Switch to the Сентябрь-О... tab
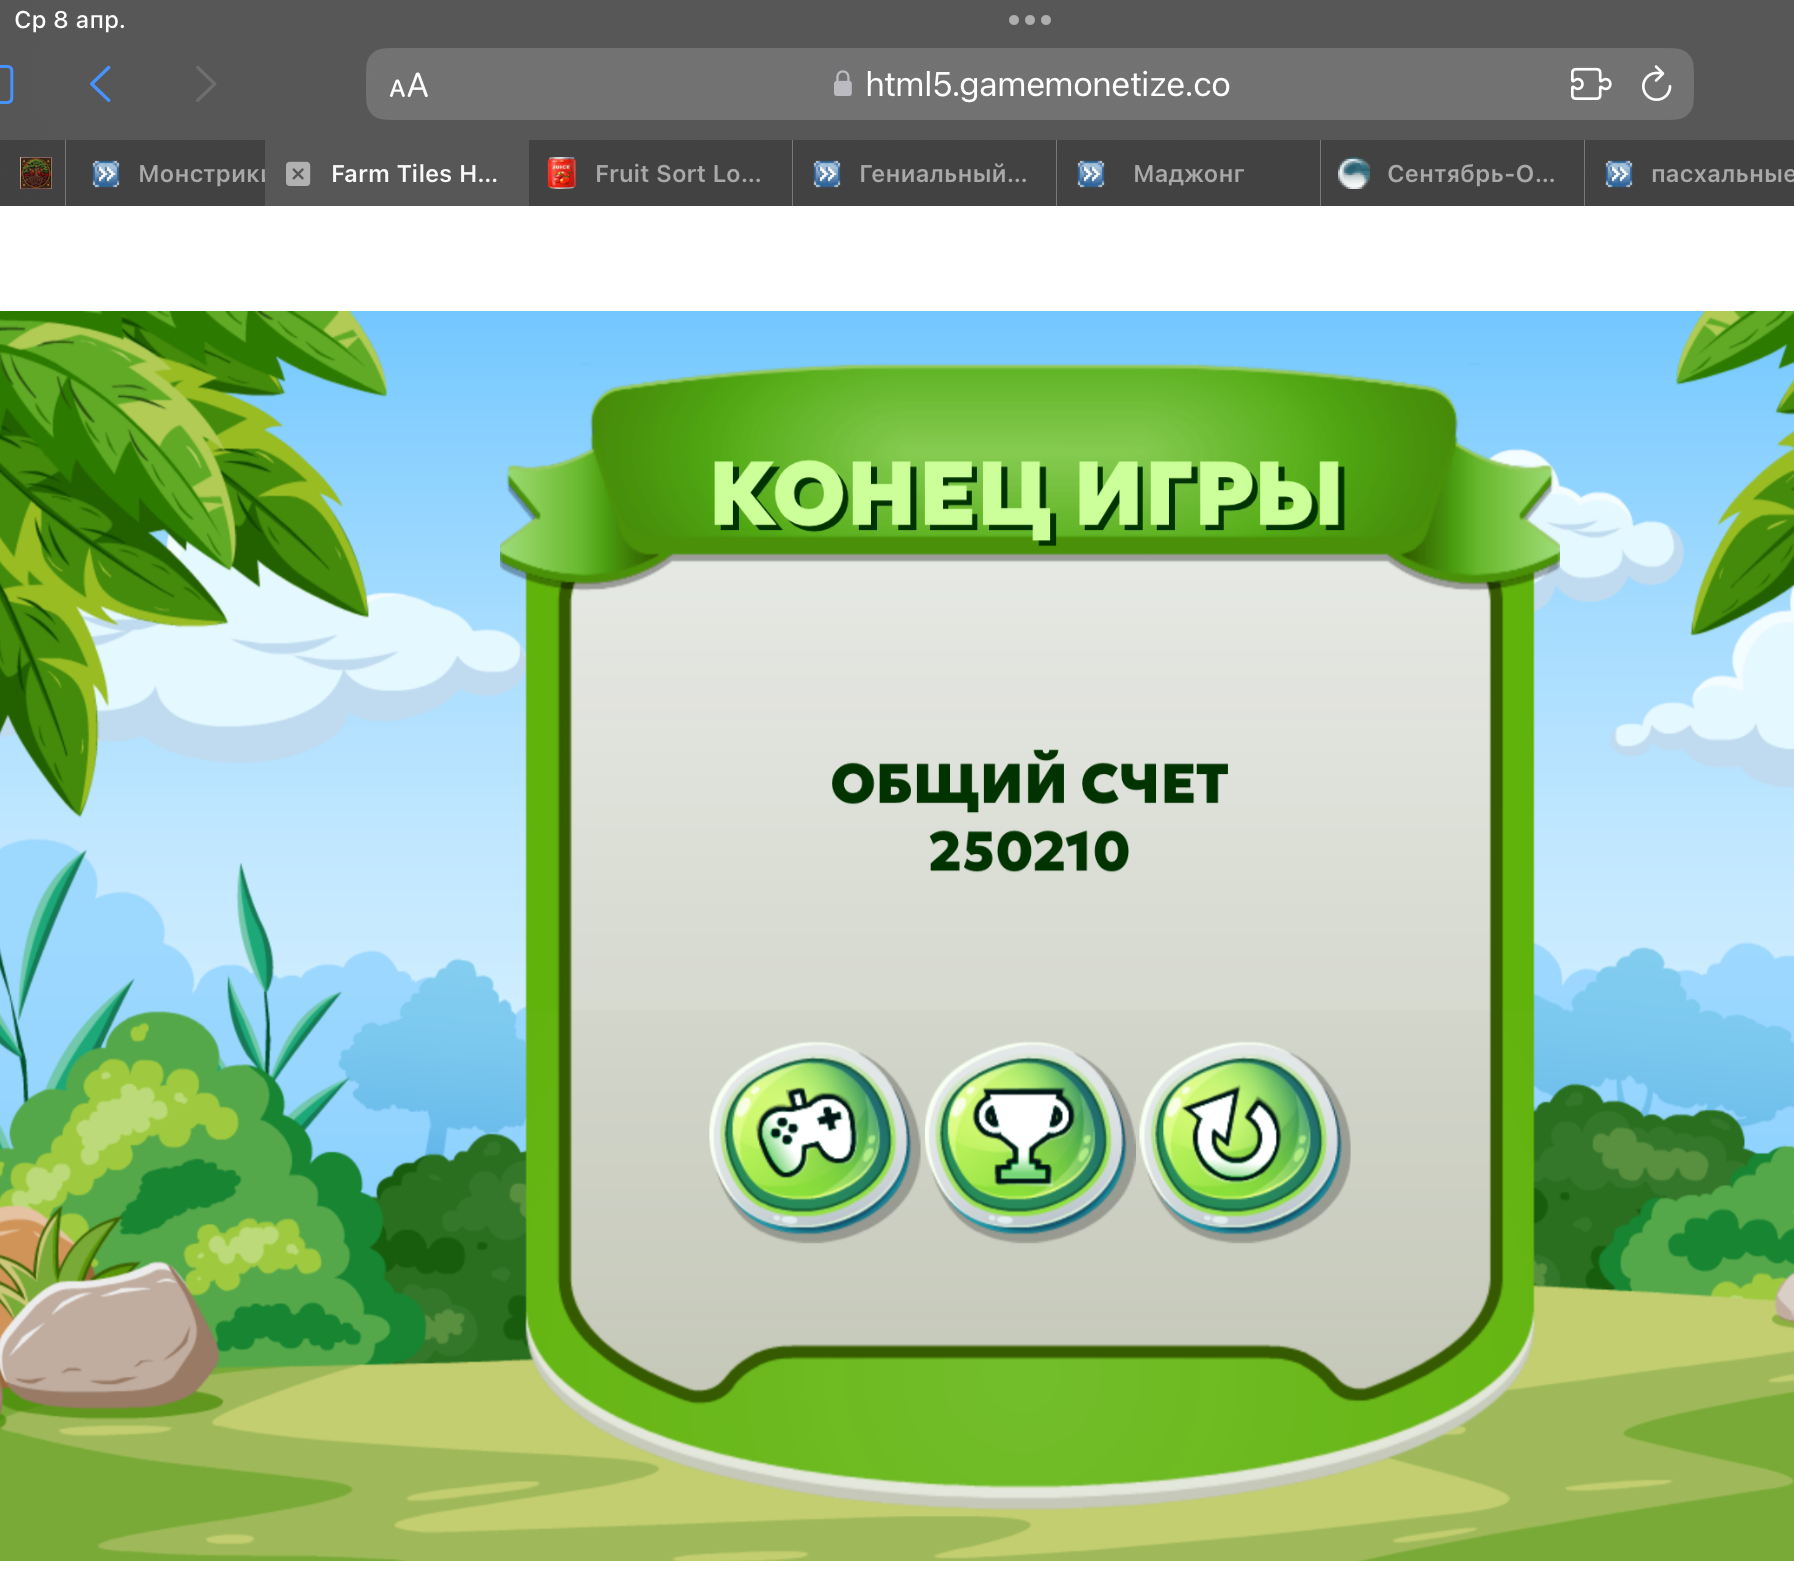 [1453, 174]
